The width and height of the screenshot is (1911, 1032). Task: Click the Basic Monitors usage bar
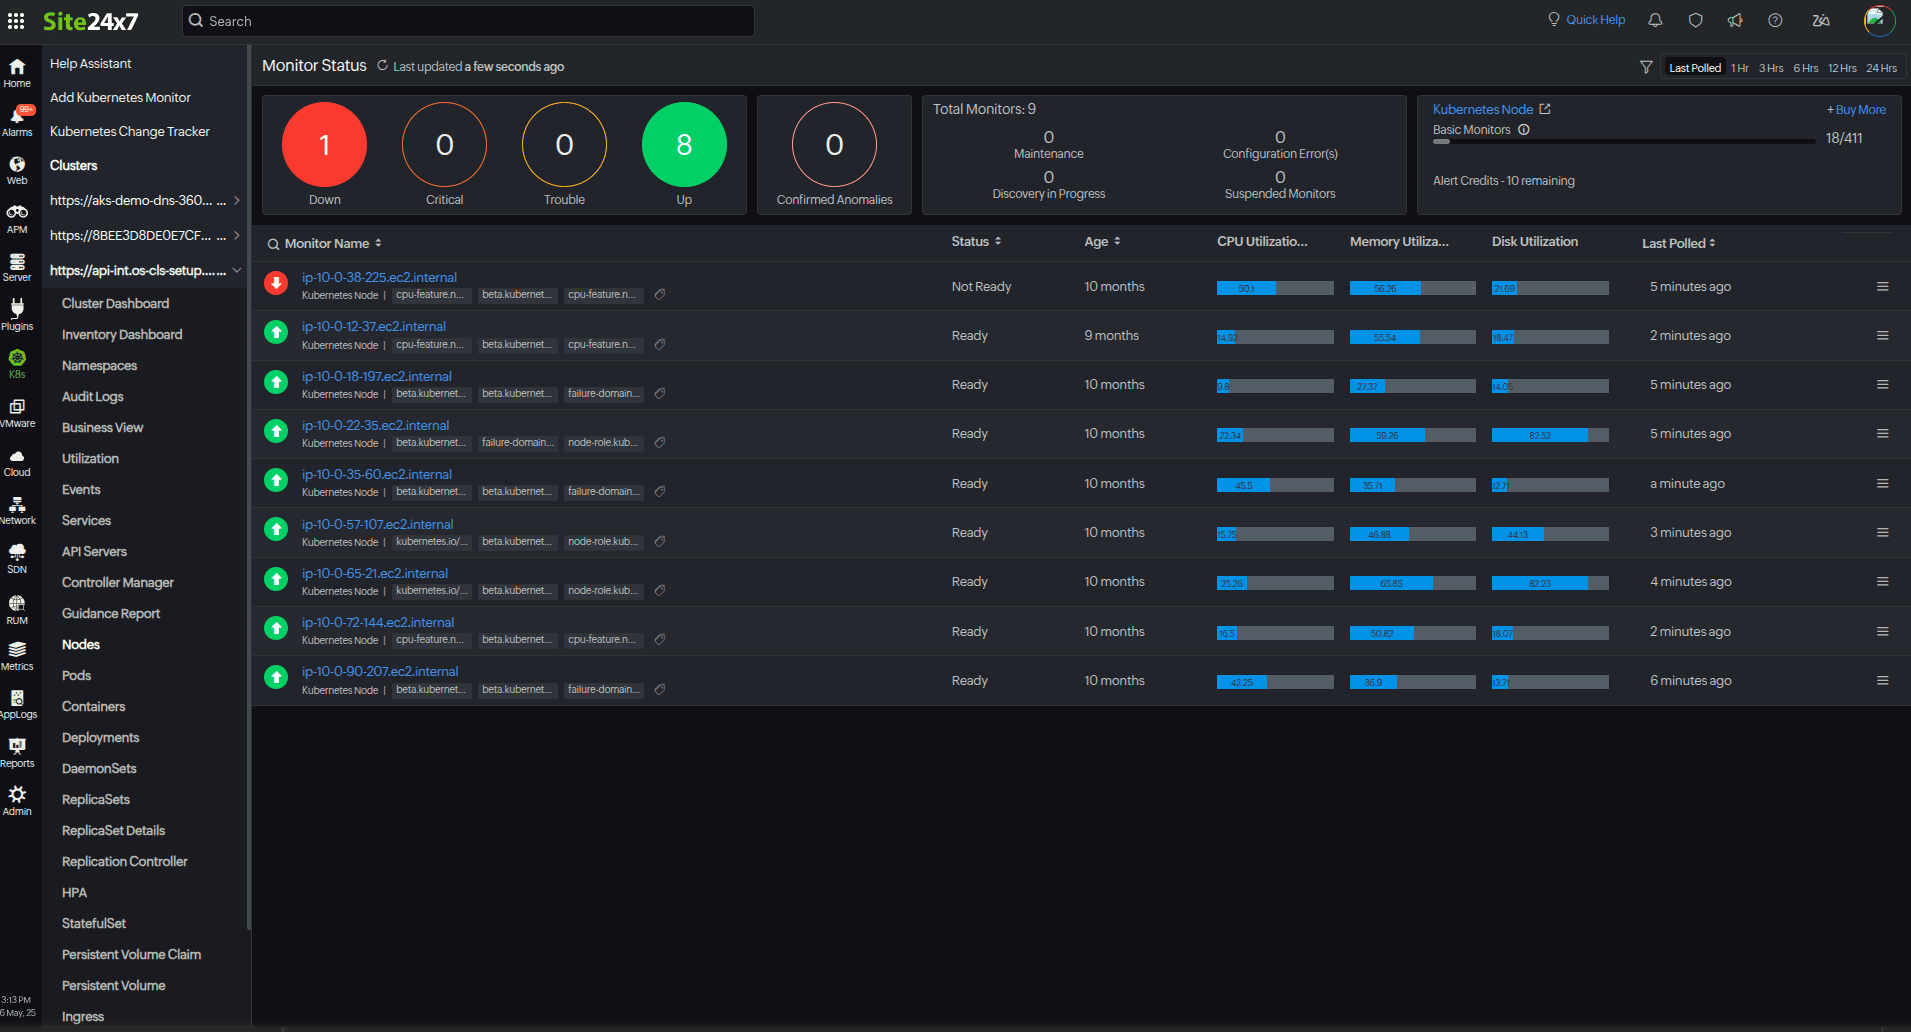pyautogui.click(x=1623, y=142)
